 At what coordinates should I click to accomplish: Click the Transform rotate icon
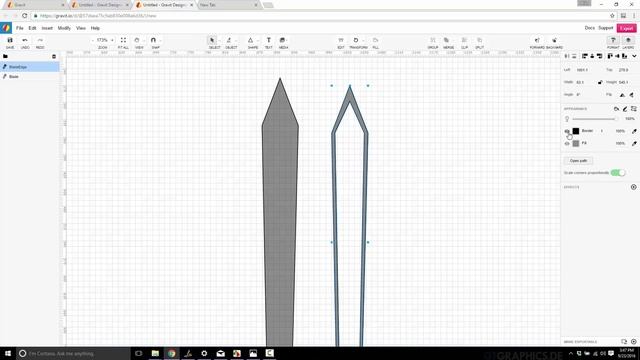pyautogui.click(x=356, y=40)
